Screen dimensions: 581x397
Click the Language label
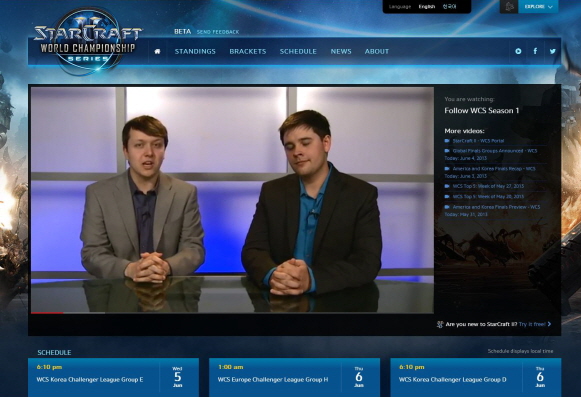(400, 7)
